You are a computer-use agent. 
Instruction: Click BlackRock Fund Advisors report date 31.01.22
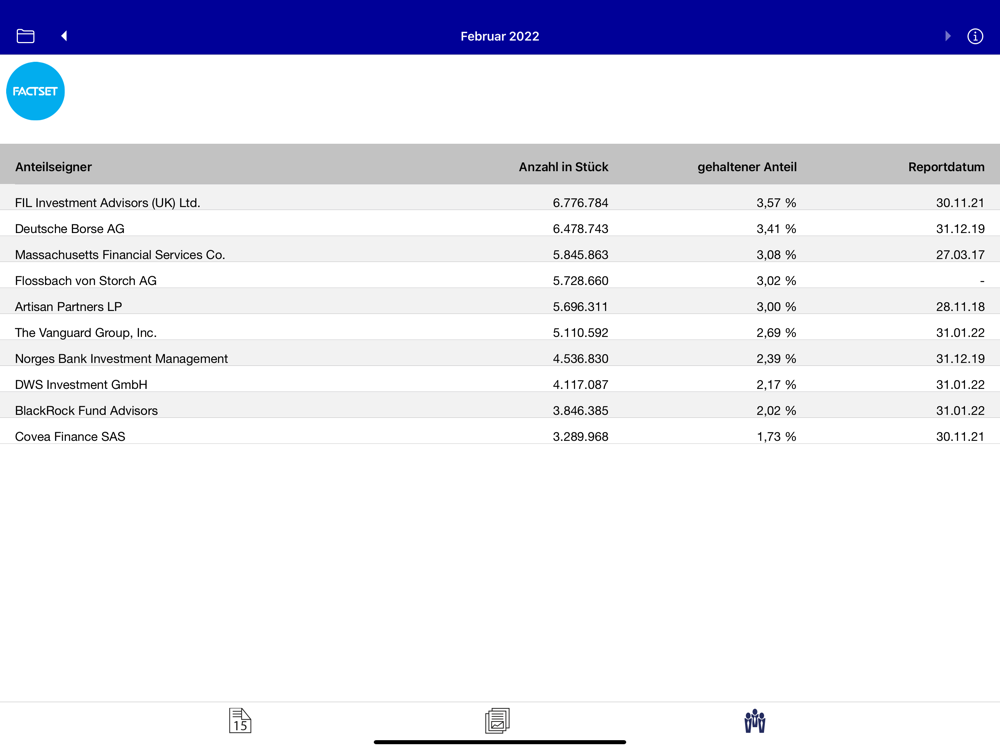(x=960, y=411)
